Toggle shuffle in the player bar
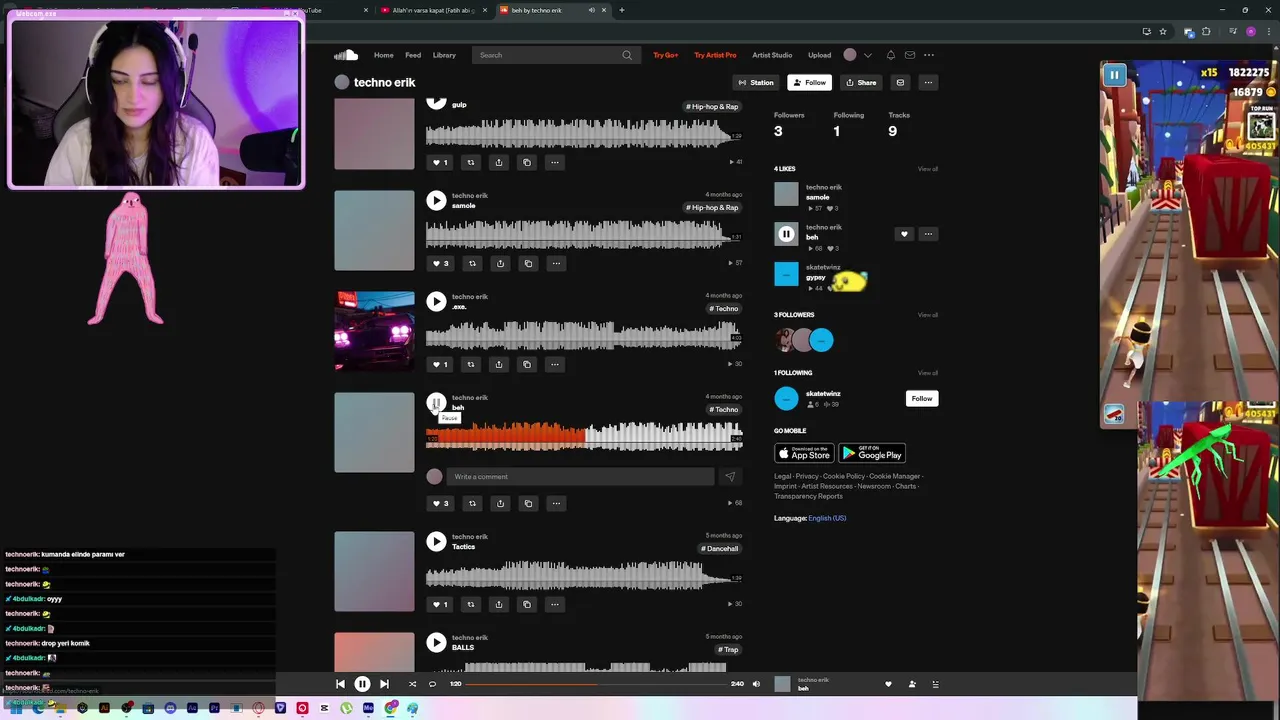The image size is (1280, 720). pyautogui.click(x=412, y=684)
